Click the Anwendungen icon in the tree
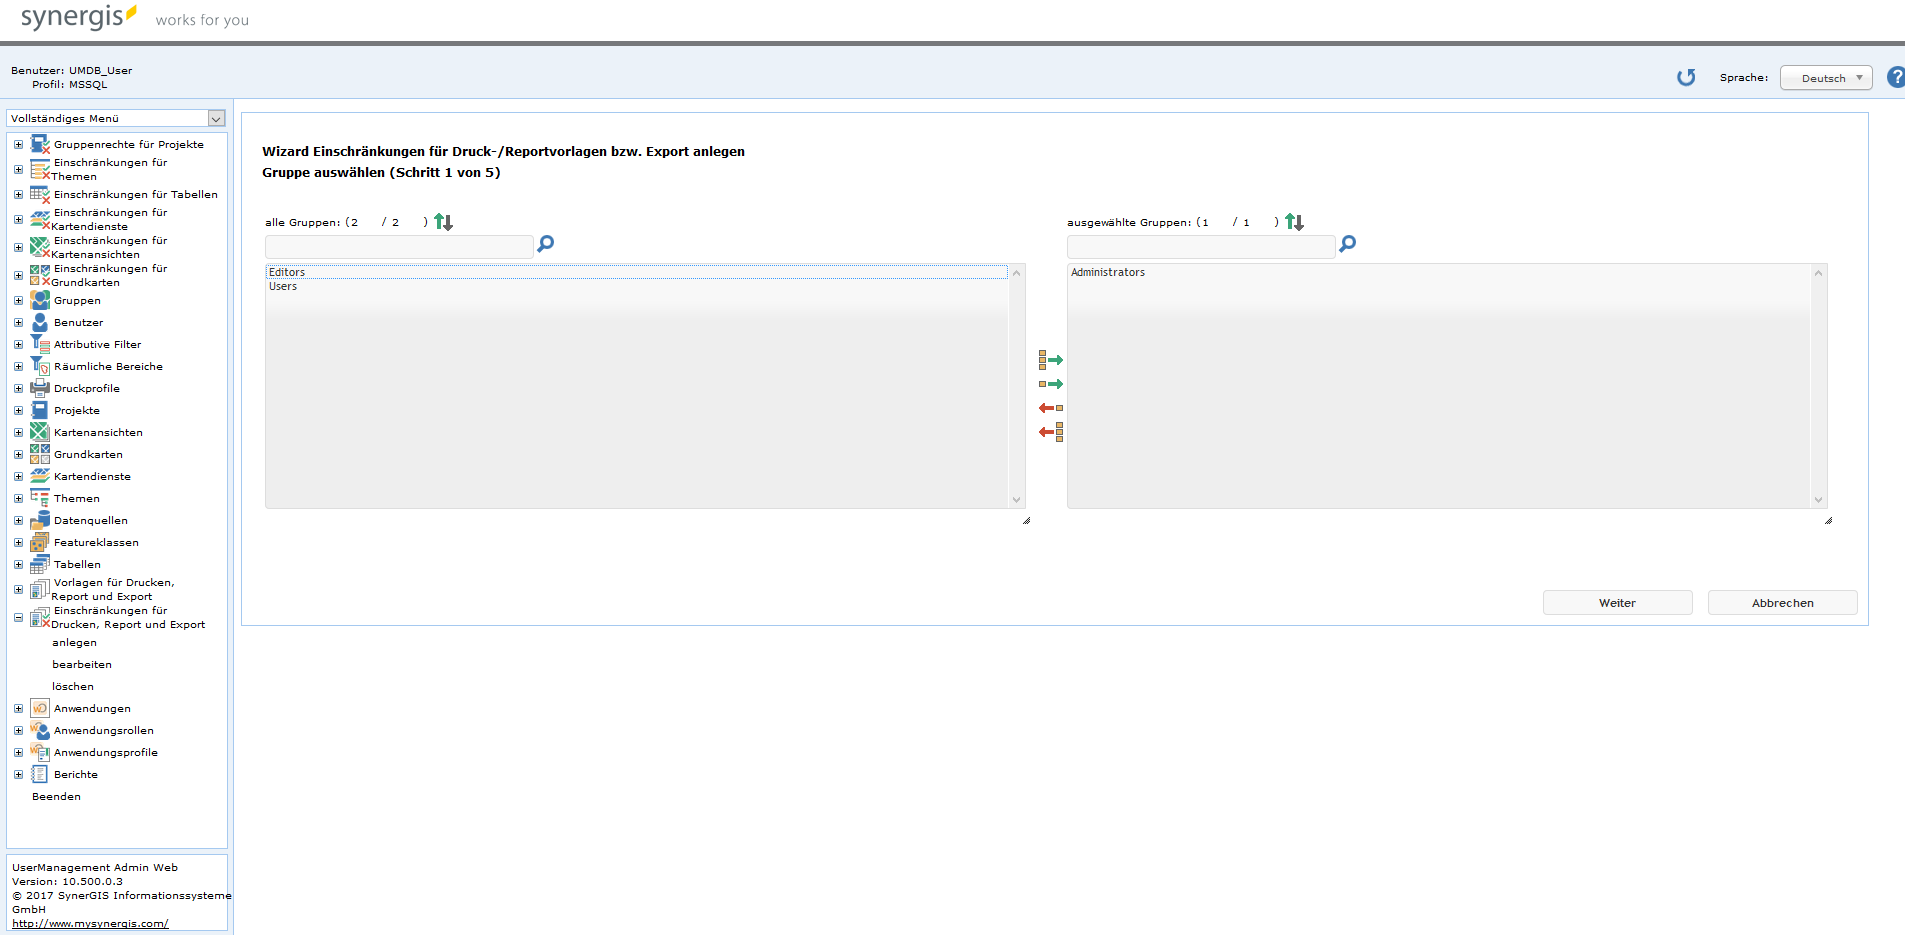This screenshot has height=935, width=1905. click(x=40, y=708)
